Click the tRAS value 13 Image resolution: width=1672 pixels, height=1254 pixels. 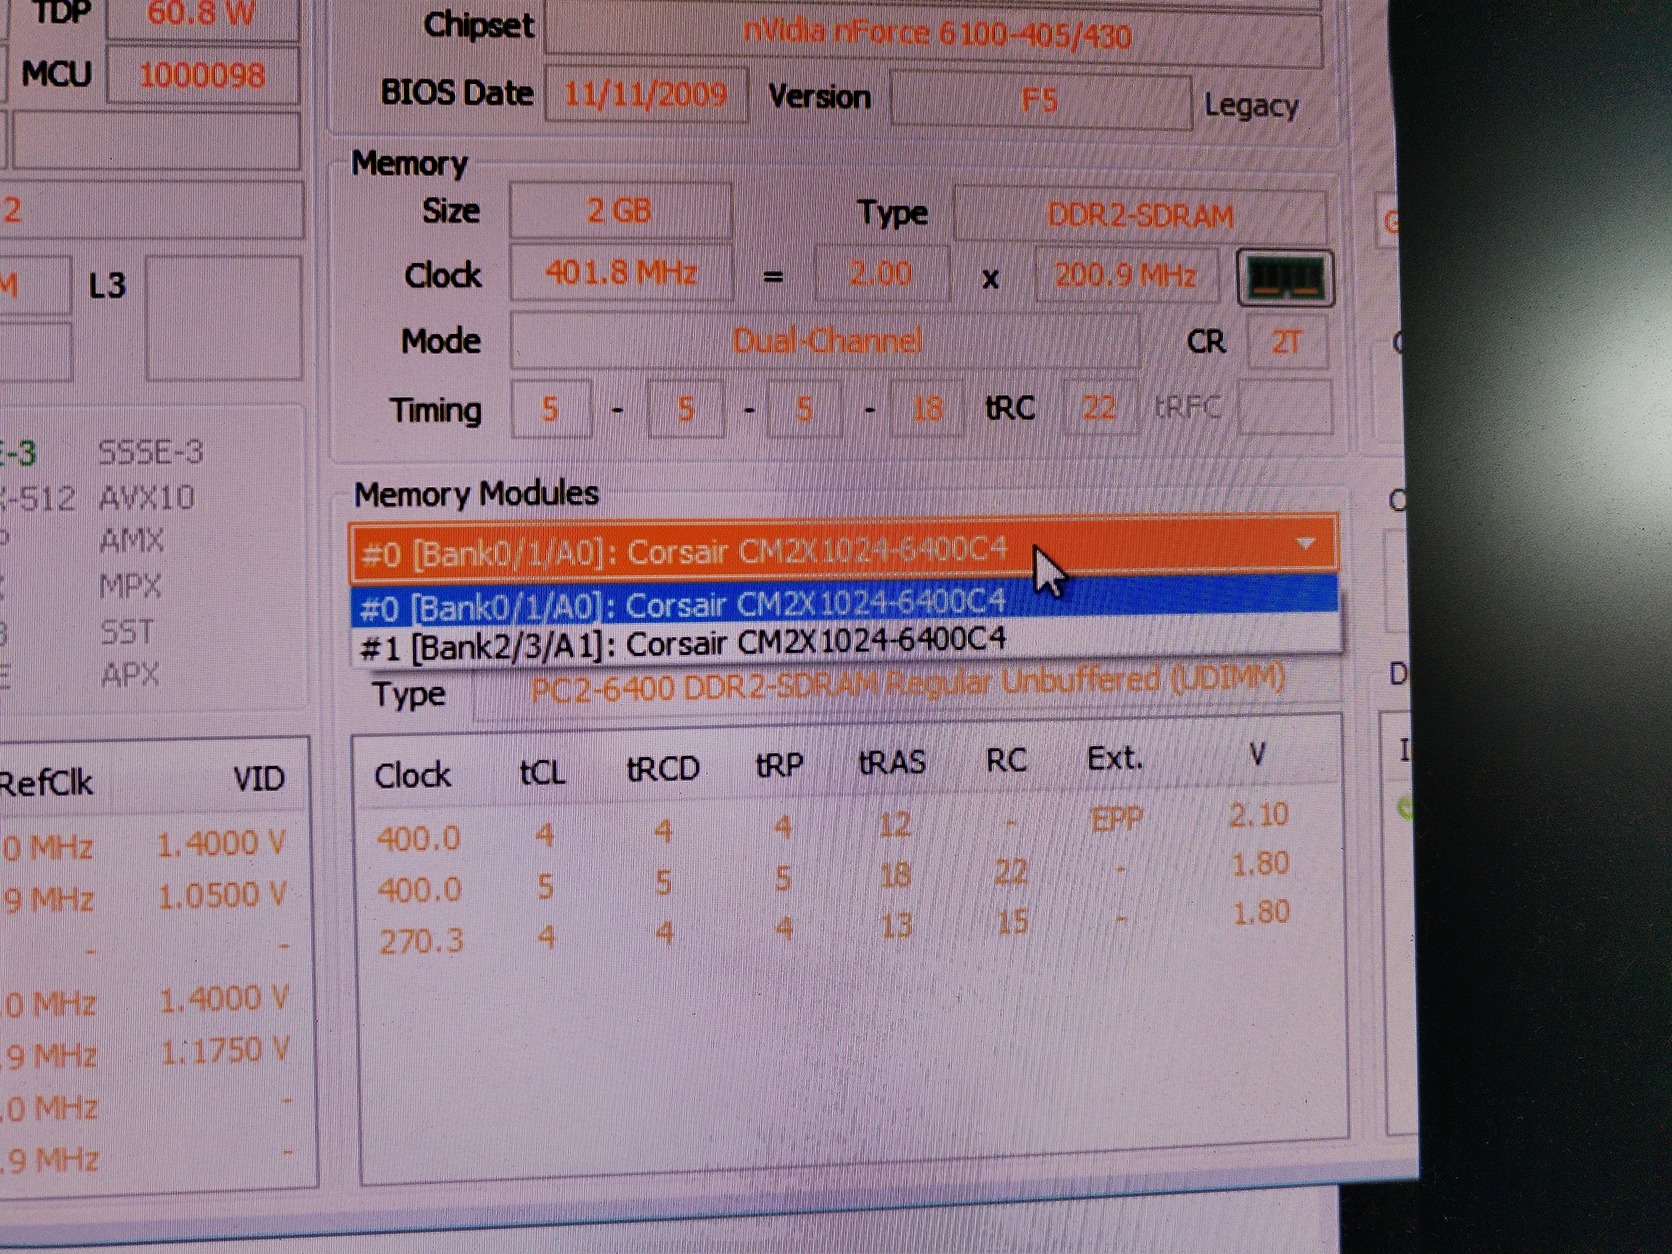pos(896,926)
